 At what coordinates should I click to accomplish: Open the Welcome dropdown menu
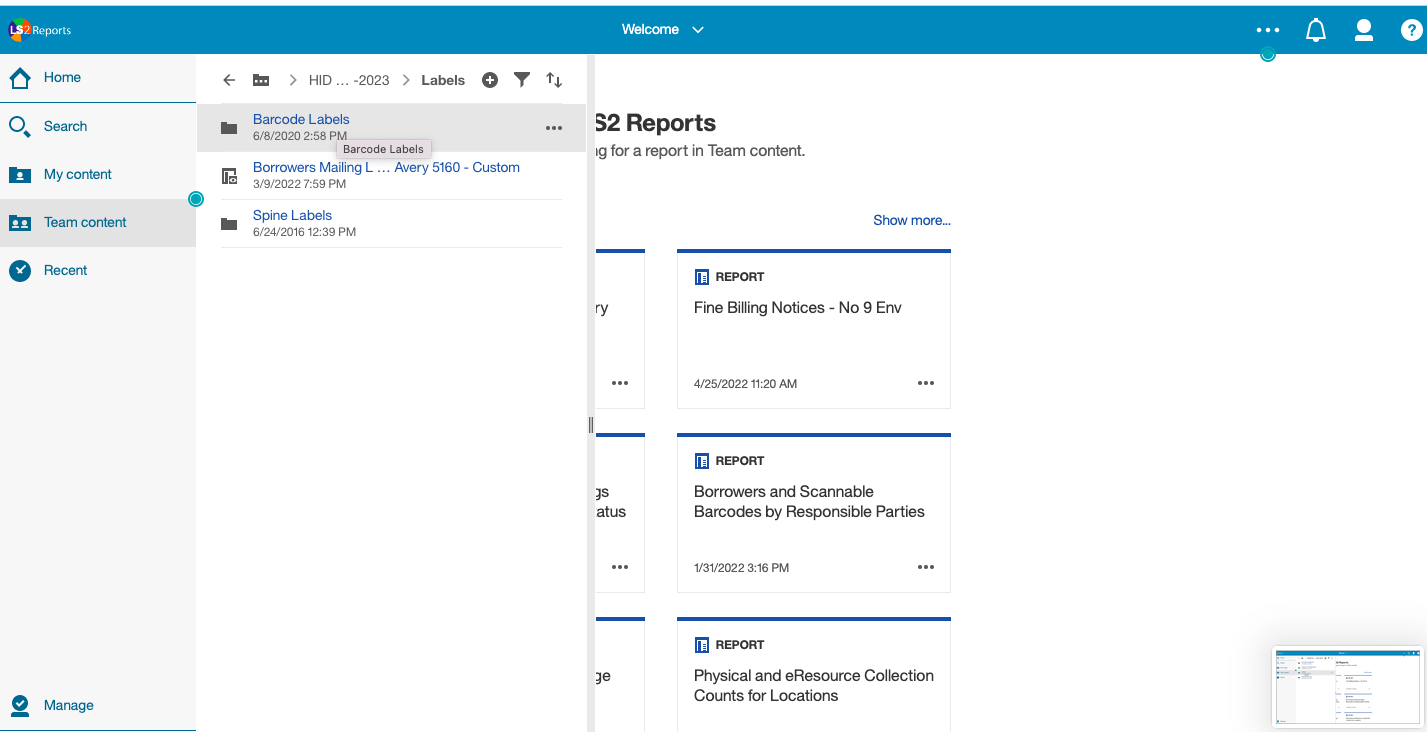click(663, 30)
